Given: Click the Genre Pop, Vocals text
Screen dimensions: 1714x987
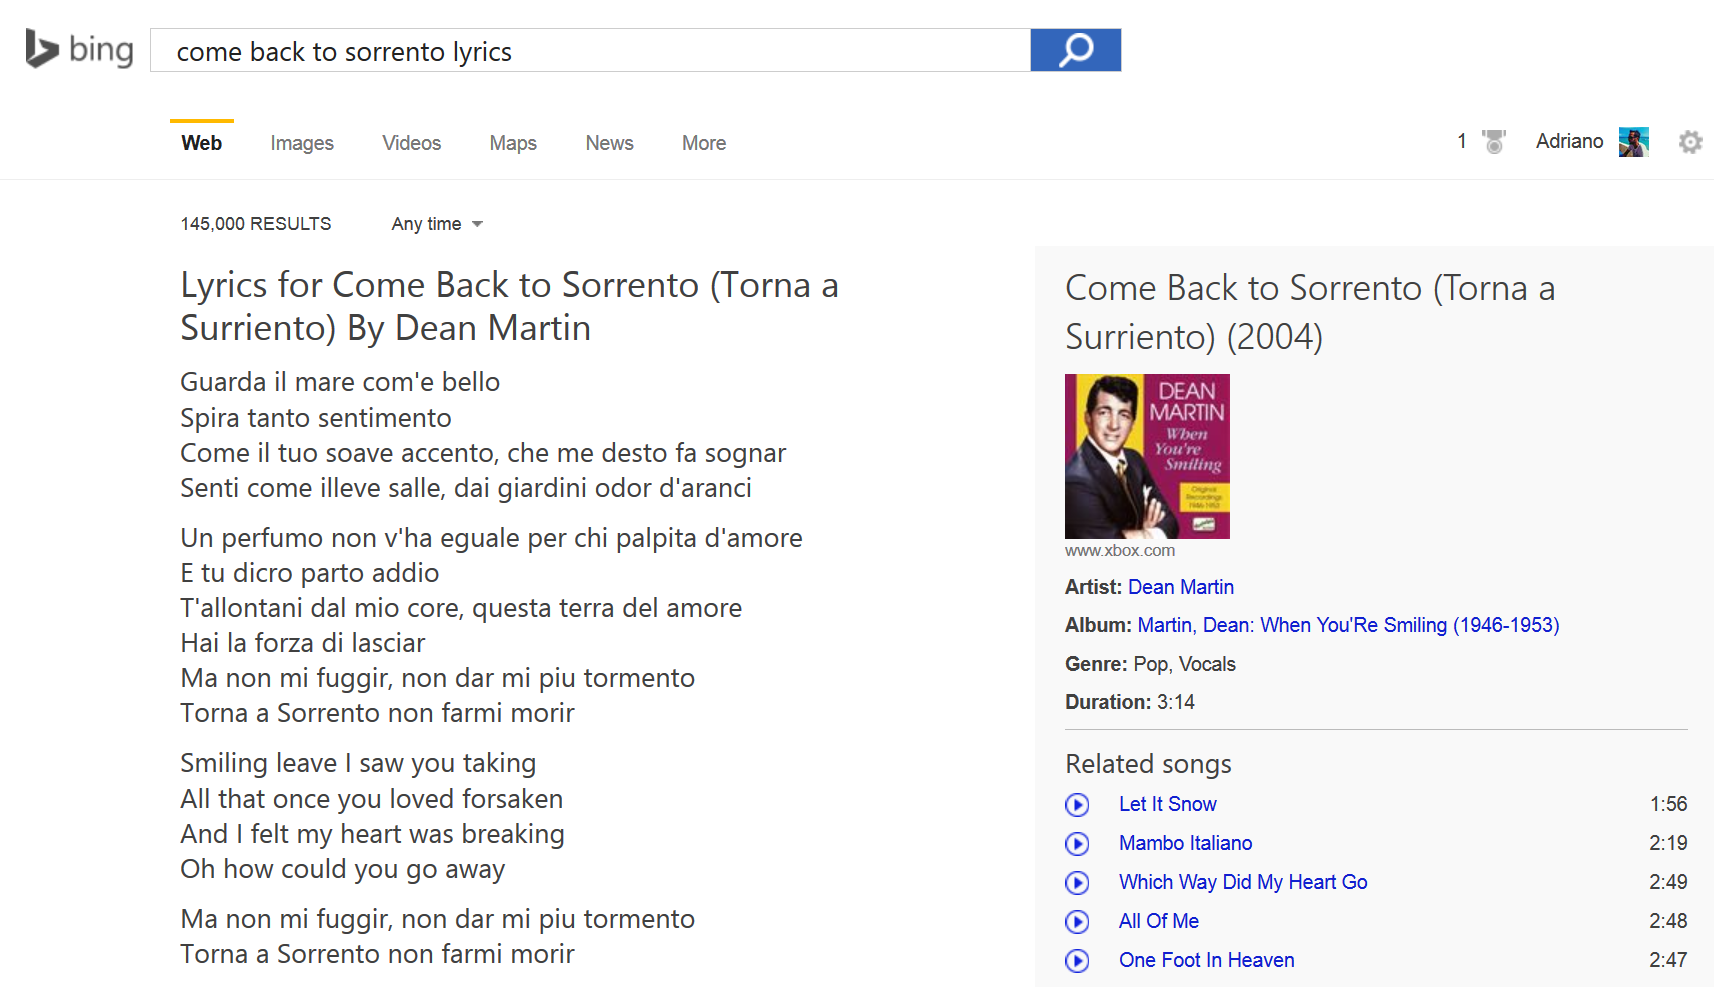Looking at the screenshot, I should pyautogui.click(x=1150, y=664).
